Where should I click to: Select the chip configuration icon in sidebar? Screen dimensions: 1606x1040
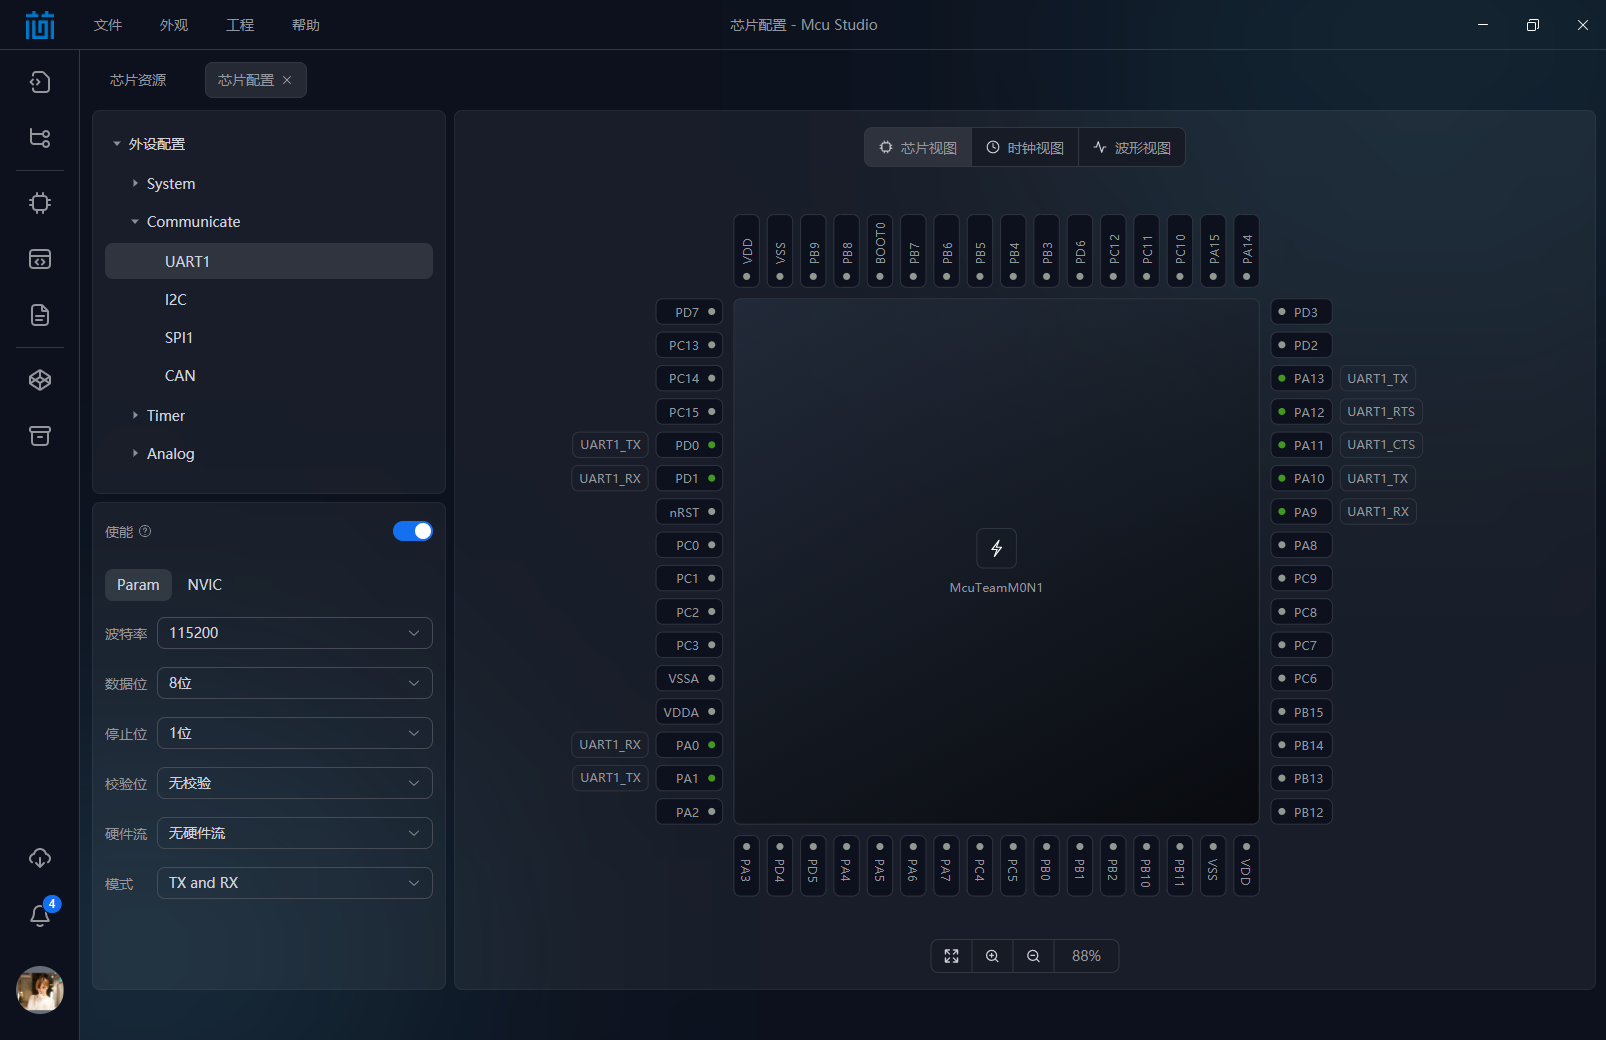point(40,203)
